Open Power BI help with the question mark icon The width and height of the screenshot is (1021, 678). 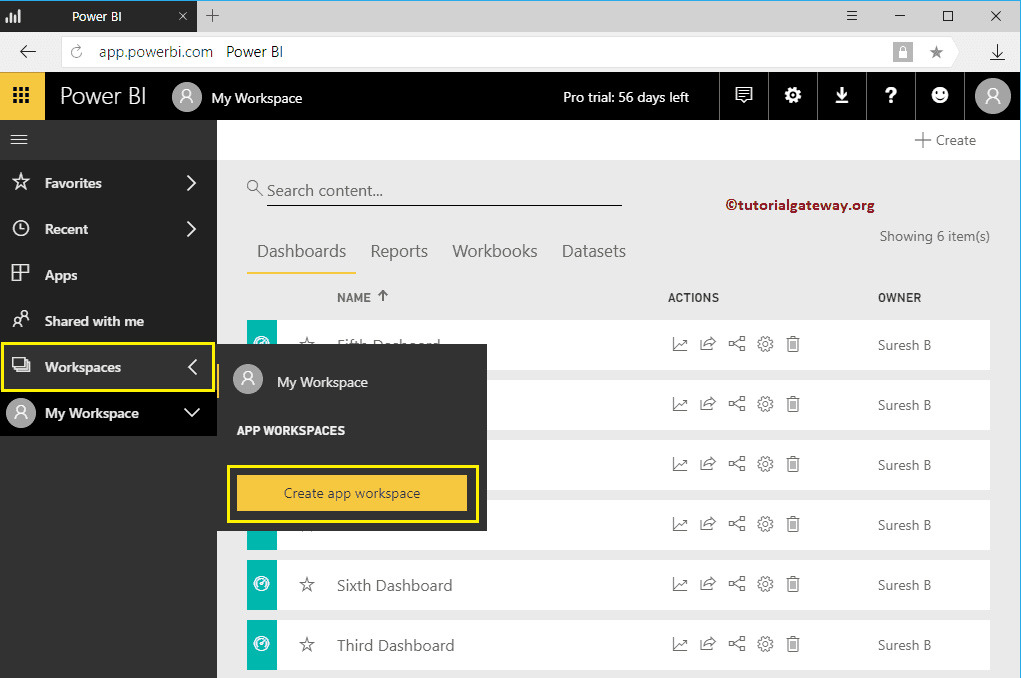tap(890, 95)
